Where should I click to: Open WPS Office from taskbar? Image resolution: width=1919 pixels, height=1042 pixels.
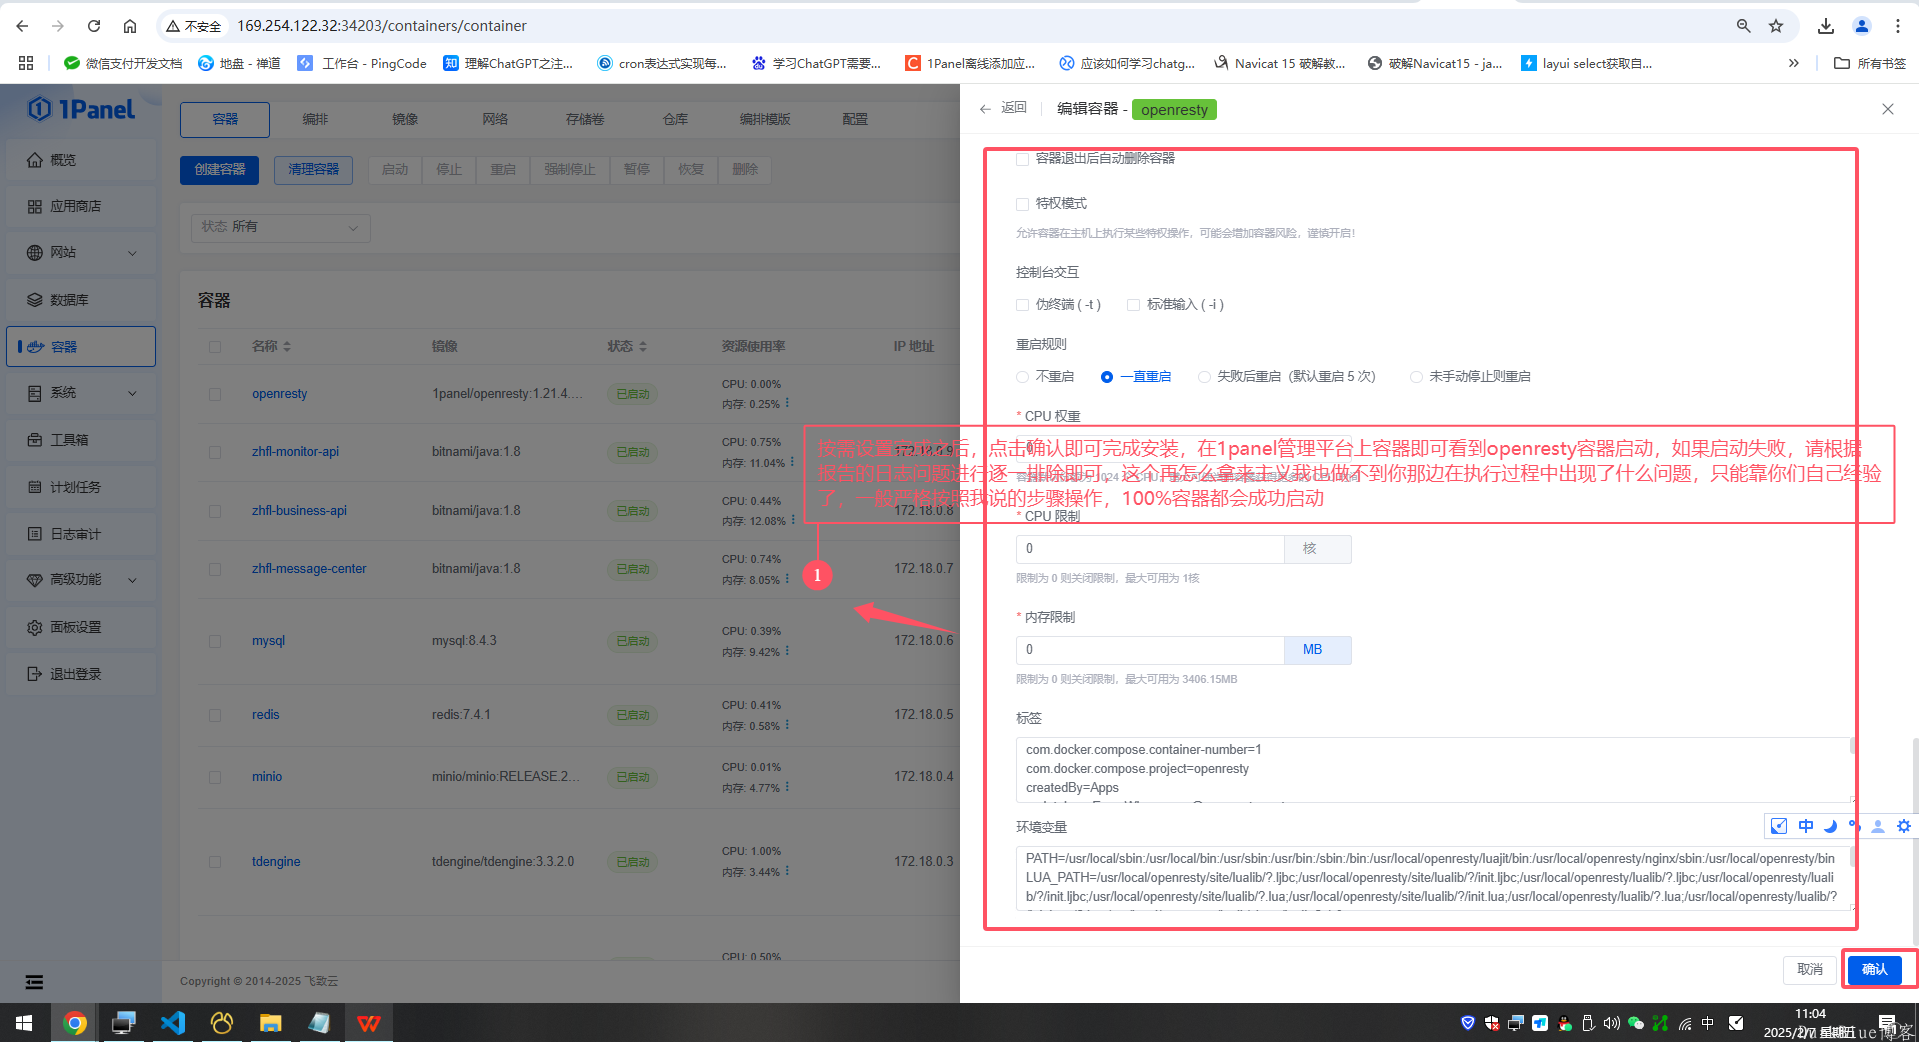pyautogui.click(x=369, y=1023)
